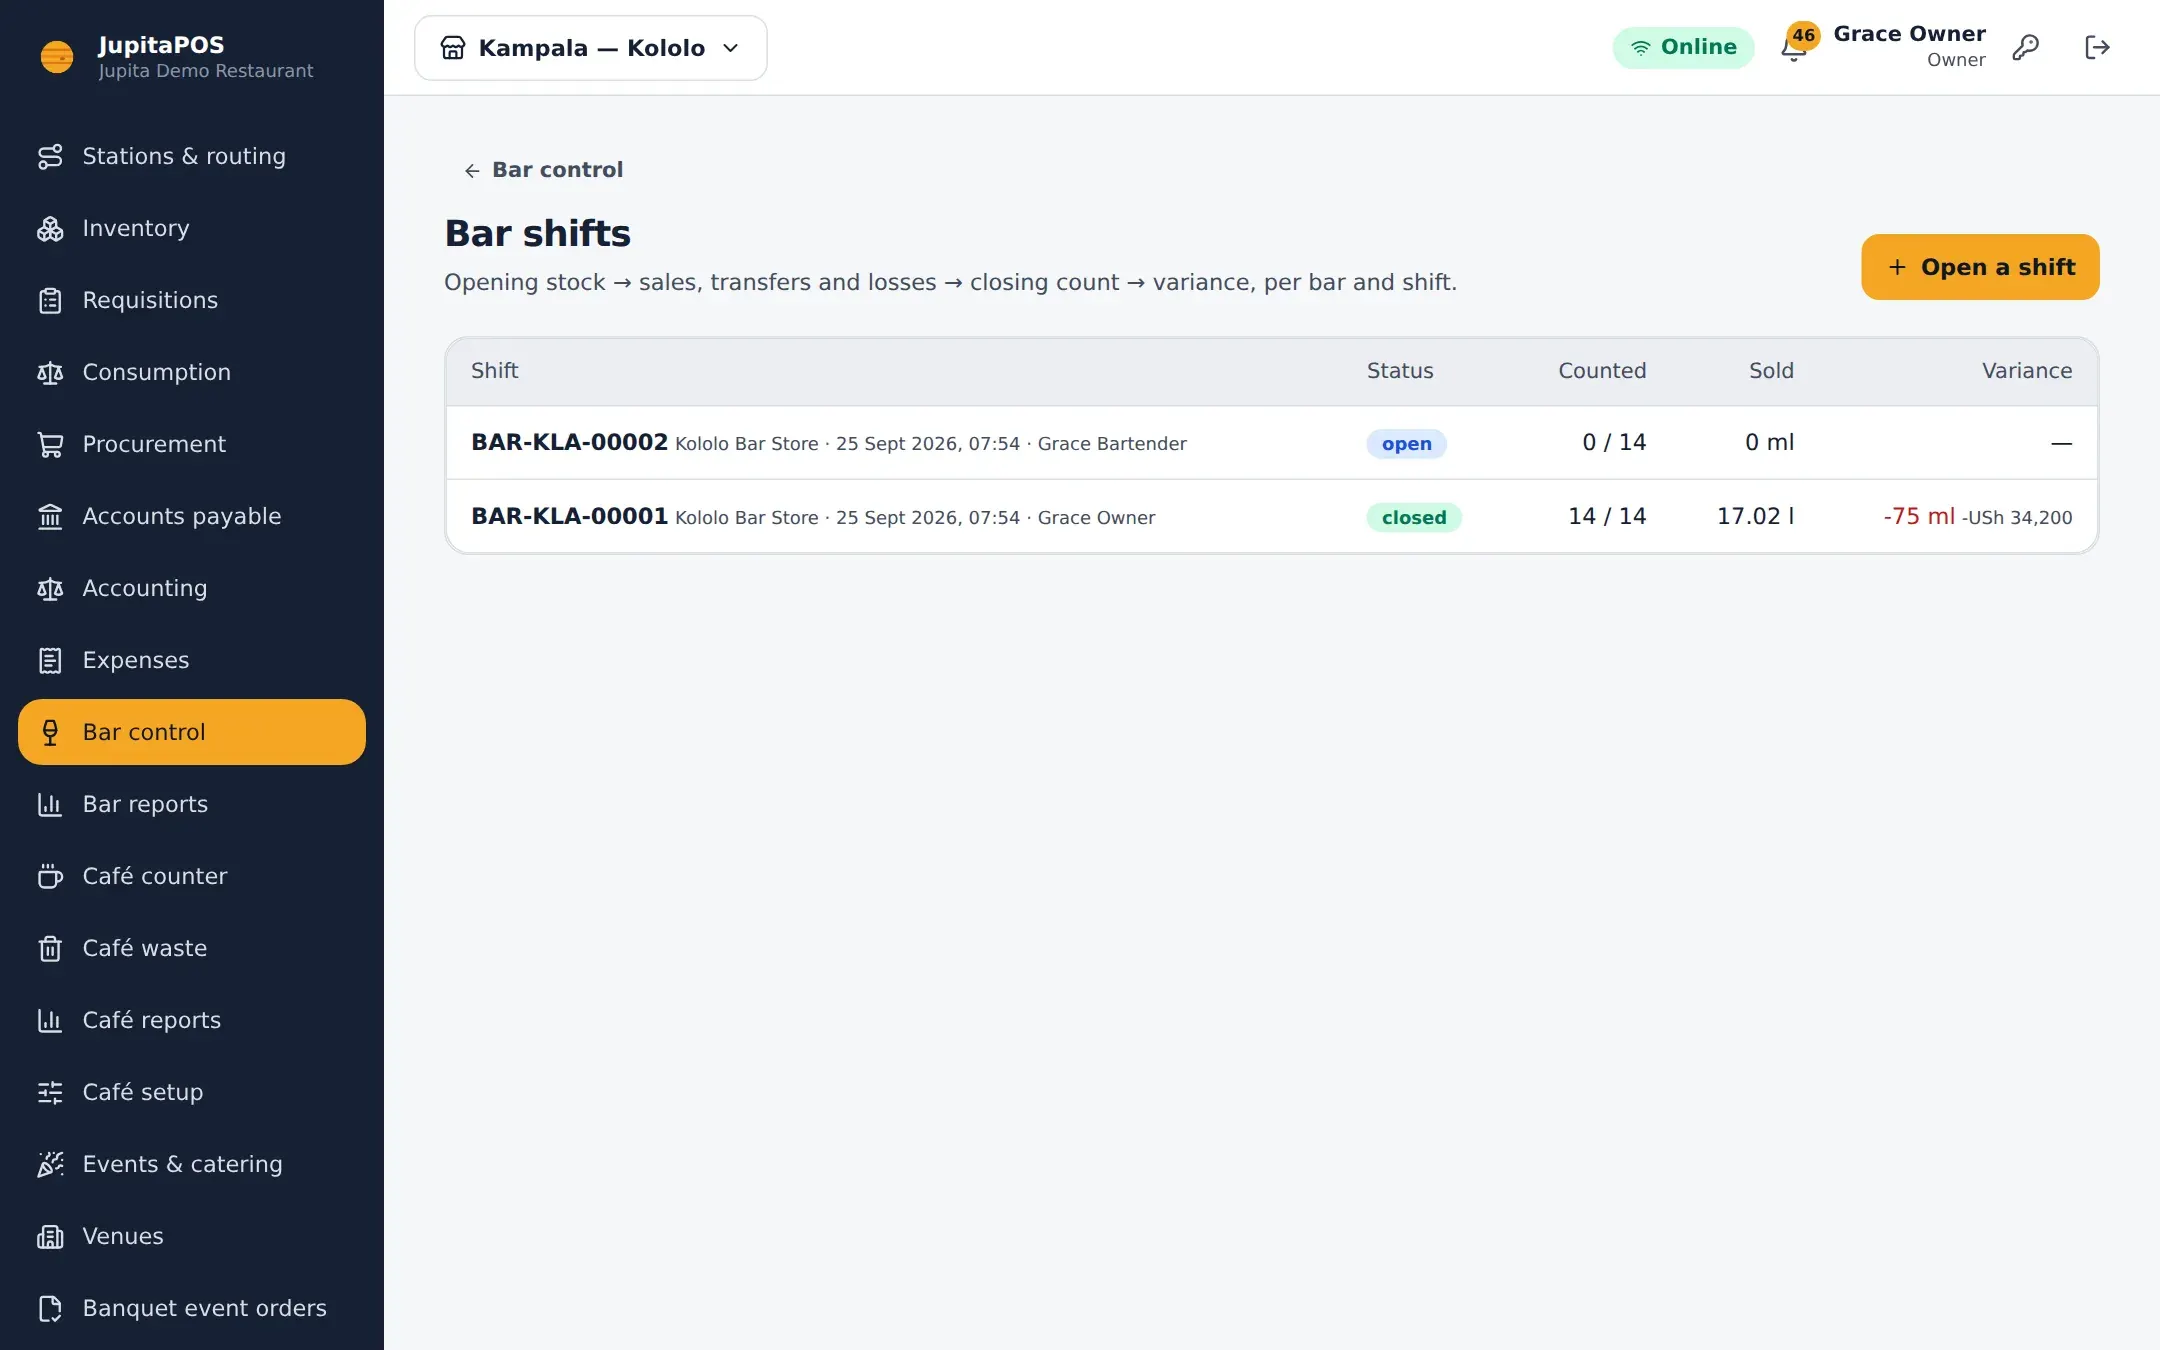2160x1350 pixels.
Task: Click the Stations & routing sidebar icon
Action: point(50,157)
